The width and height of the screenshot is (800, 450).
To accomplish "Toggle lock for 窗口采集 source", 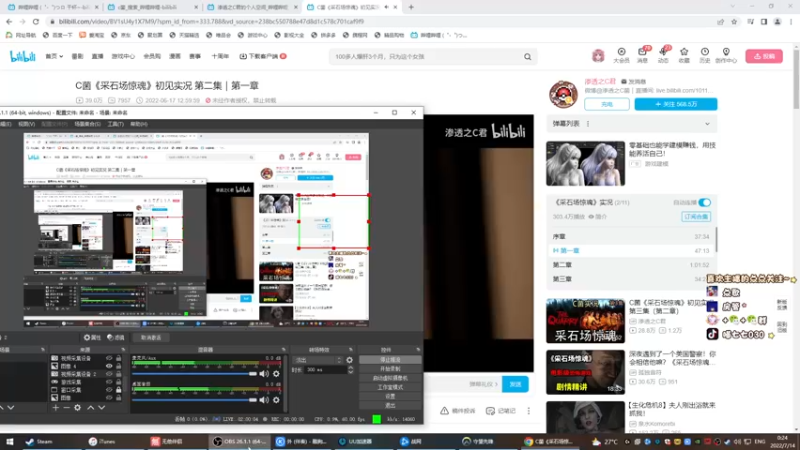I will point(118,390).
